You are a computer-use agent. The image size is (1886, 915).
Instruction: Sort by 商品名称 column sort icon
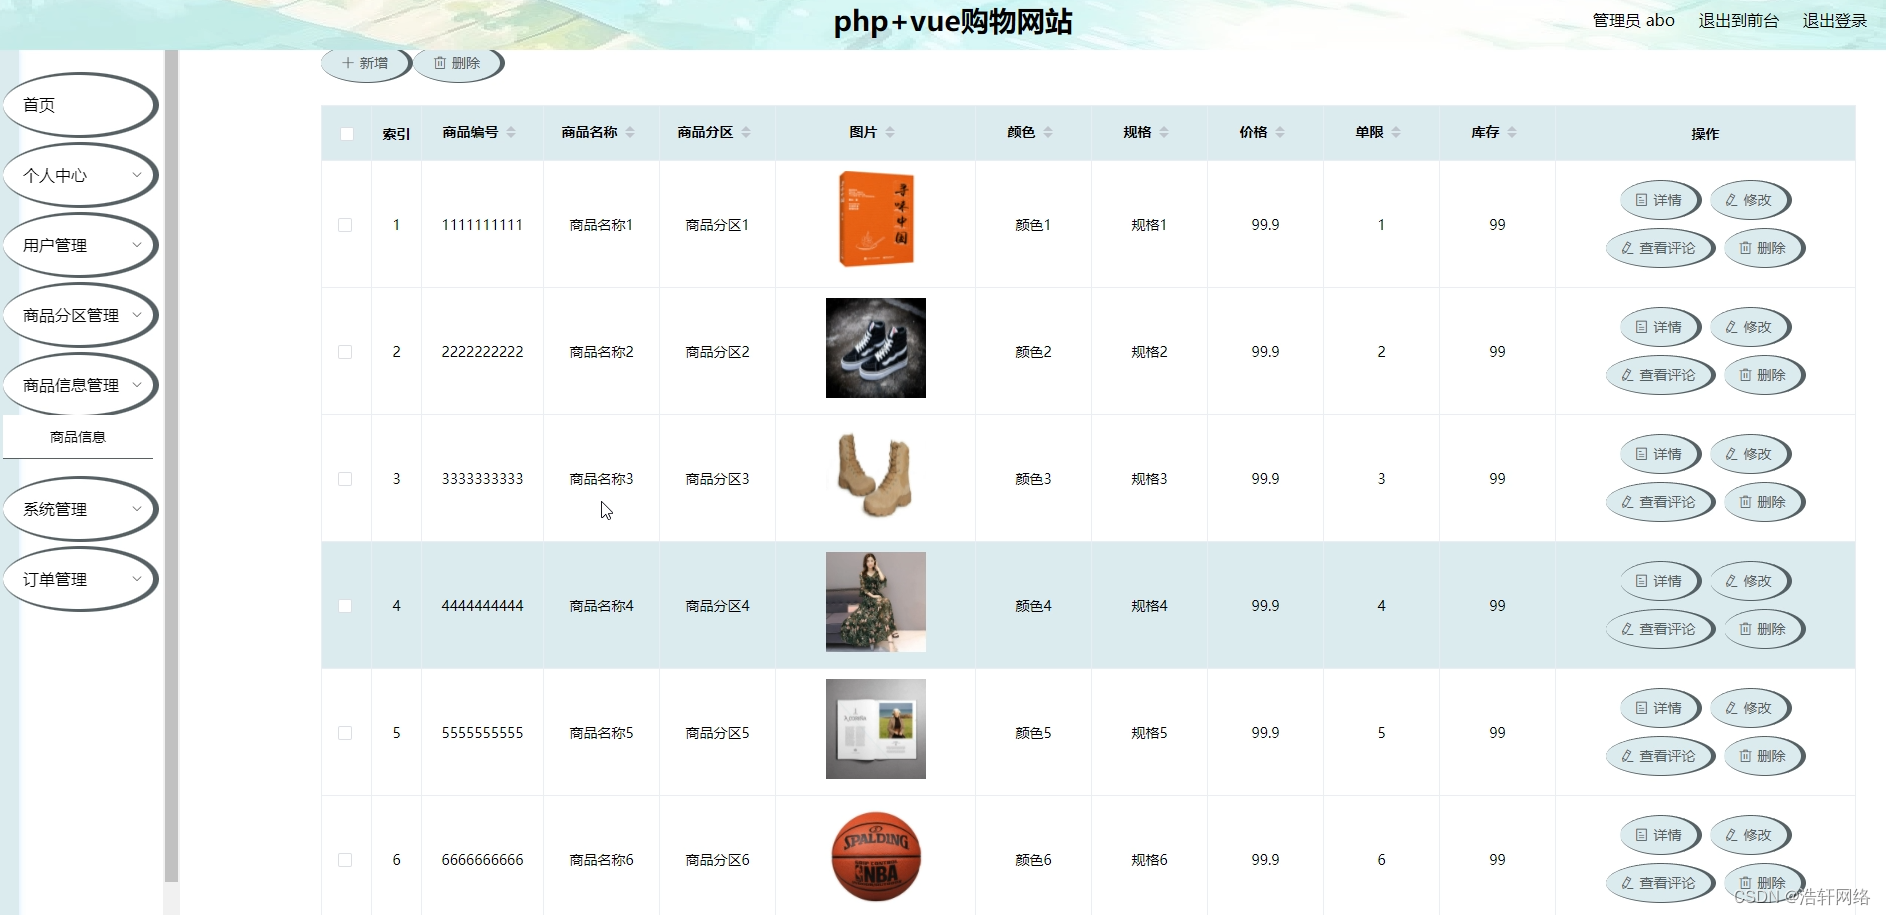630,132
